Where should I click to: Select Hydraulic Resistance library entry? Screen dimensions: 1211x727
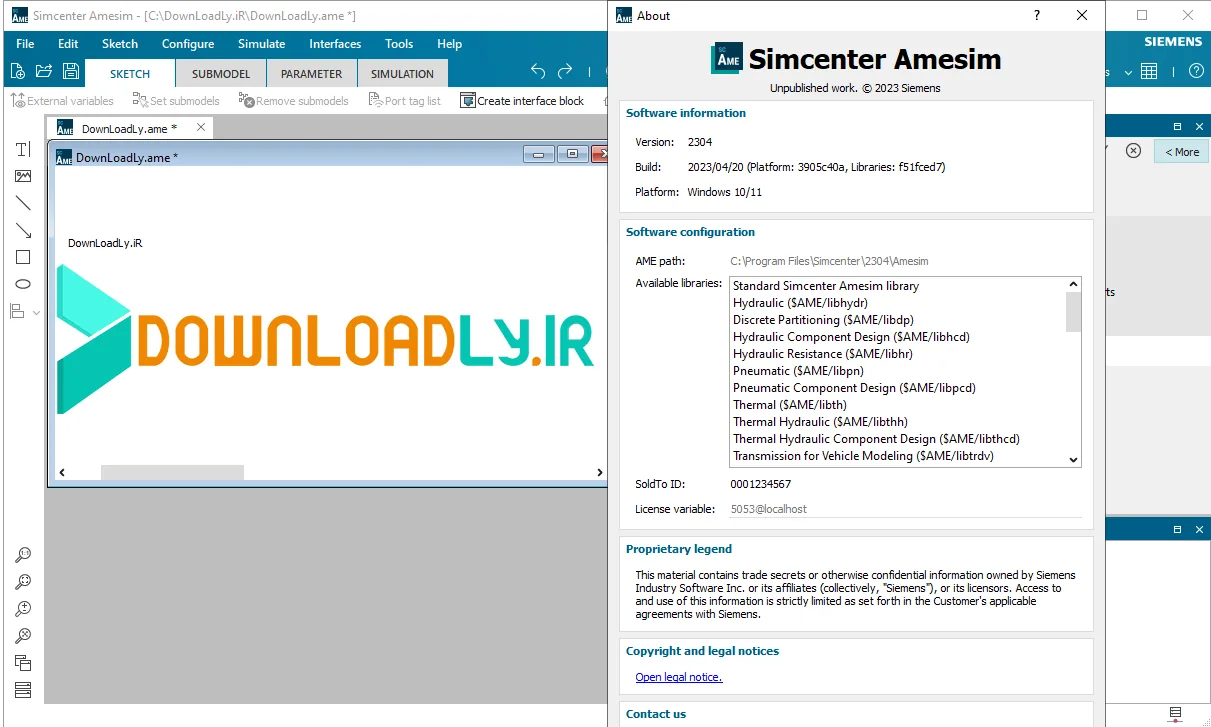[x=823, y=354]
